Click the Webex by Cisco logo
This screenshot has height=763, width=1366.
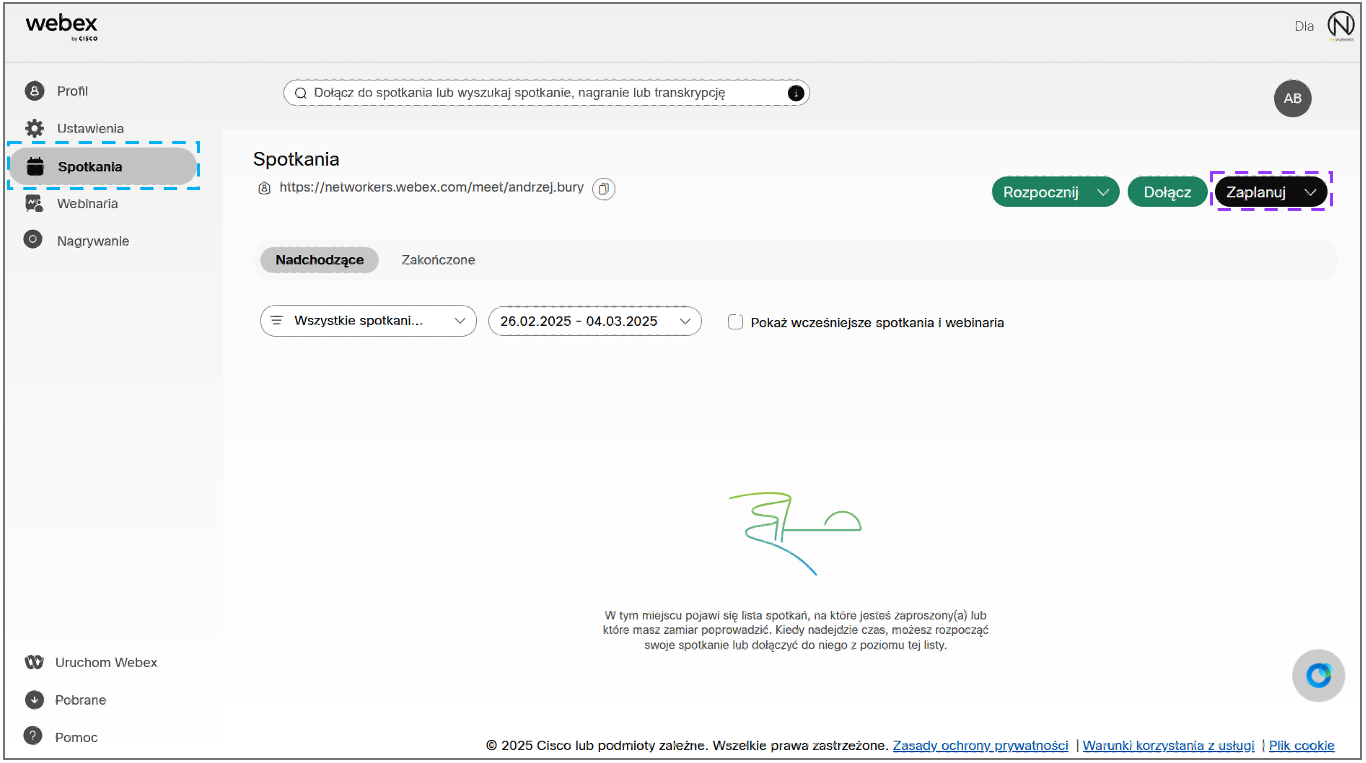62,27
